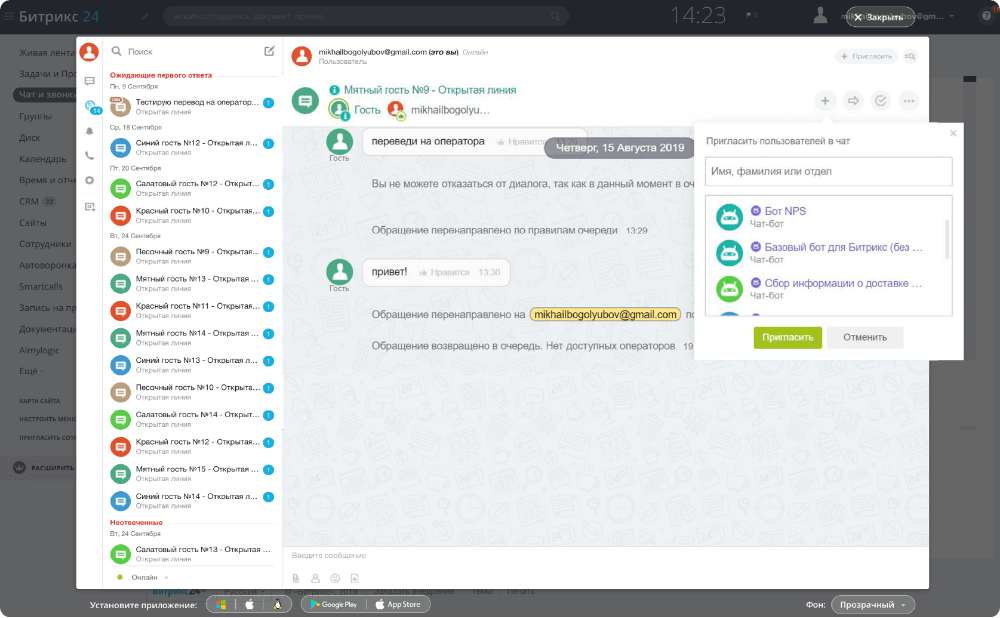The image size is (1000, 618).
Task: Select Бот NPS in invite list
Action: [827, 217]
